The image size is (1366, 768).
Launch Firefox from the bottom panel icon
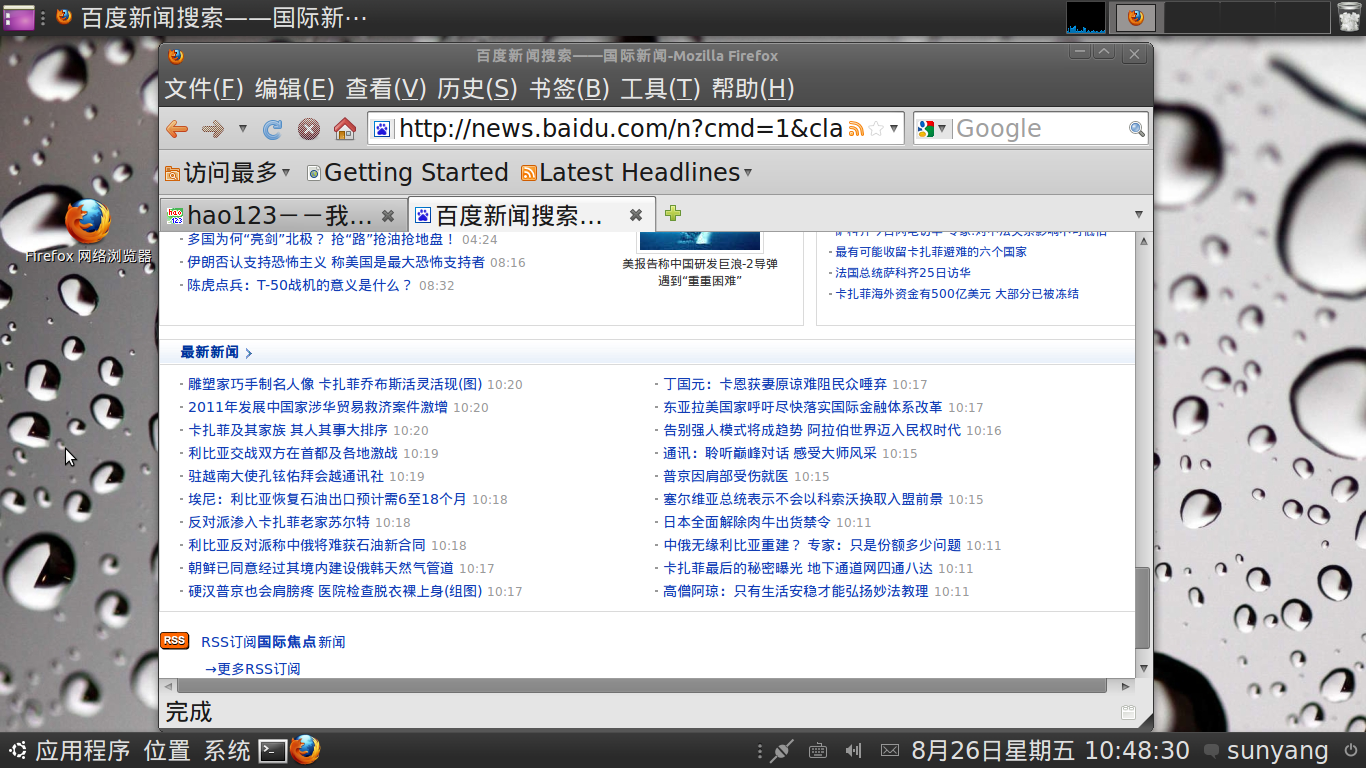pyautogui.click(x=305, y=749)
